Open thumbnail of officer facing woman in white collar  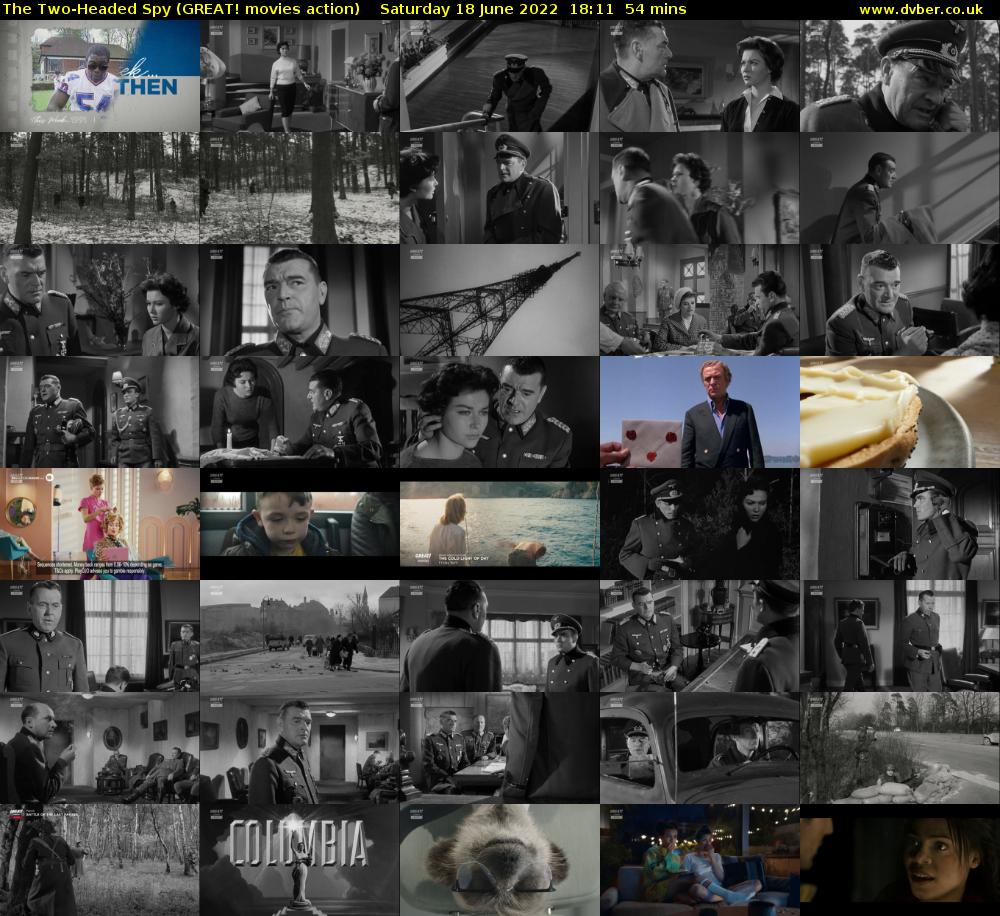pyautogui.click(x=700, y=76)
